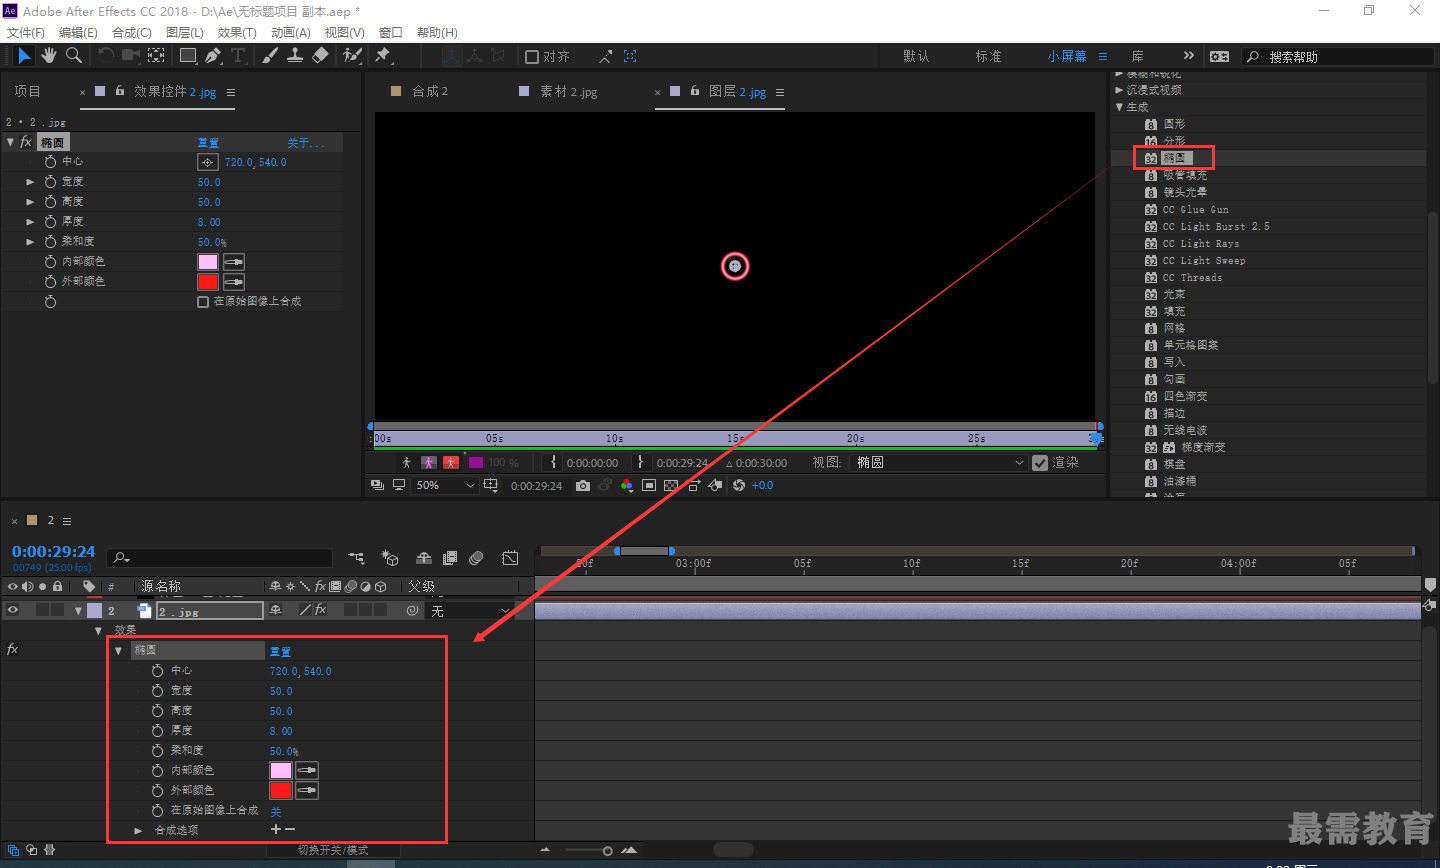Click 关于 link in effect controls
Screen dimensions: 1440x868
tap(306, 143)
